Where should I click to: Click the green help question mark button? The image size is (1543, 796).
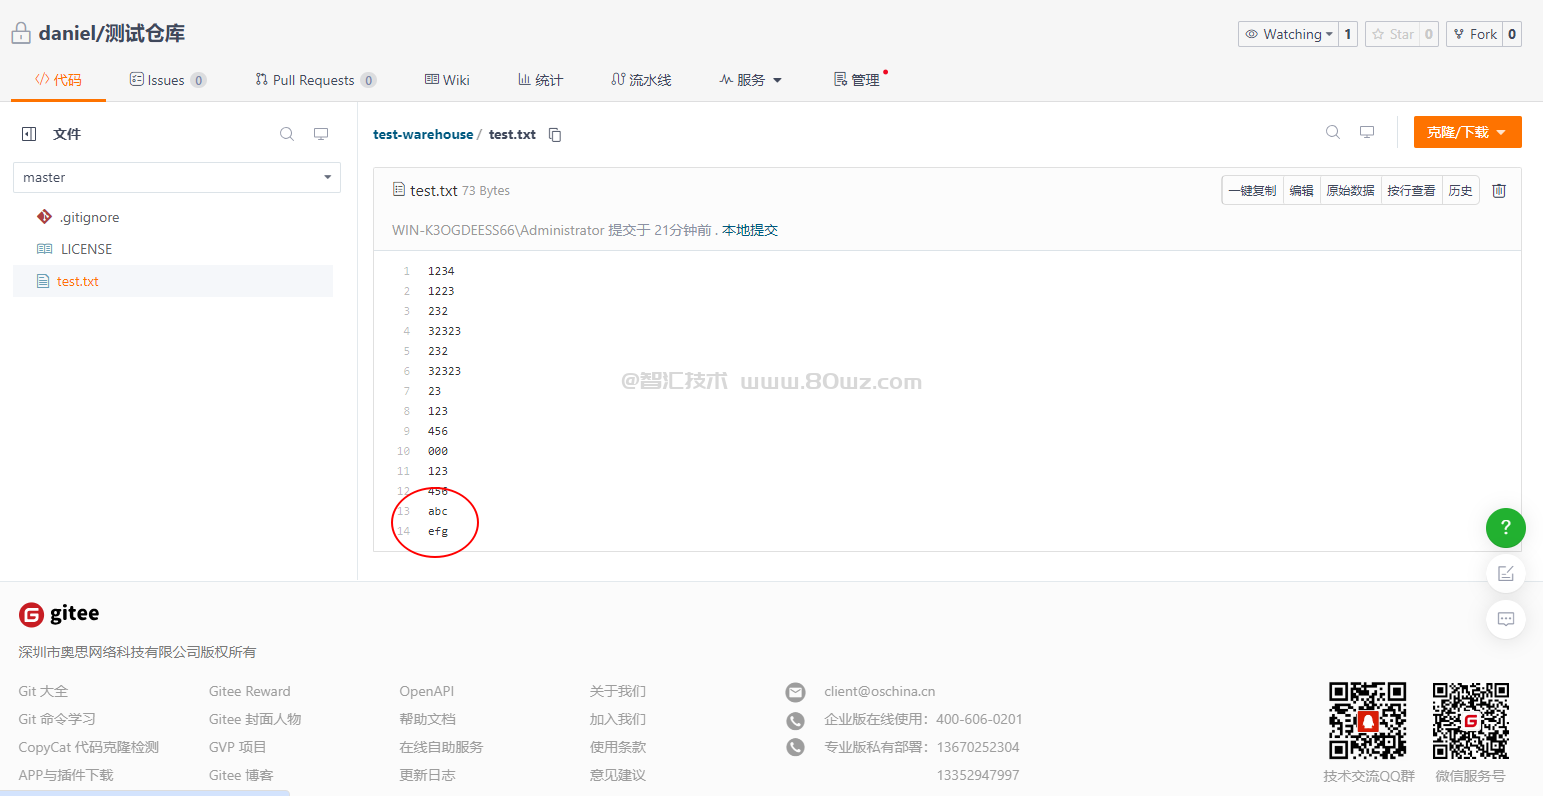1505,528
